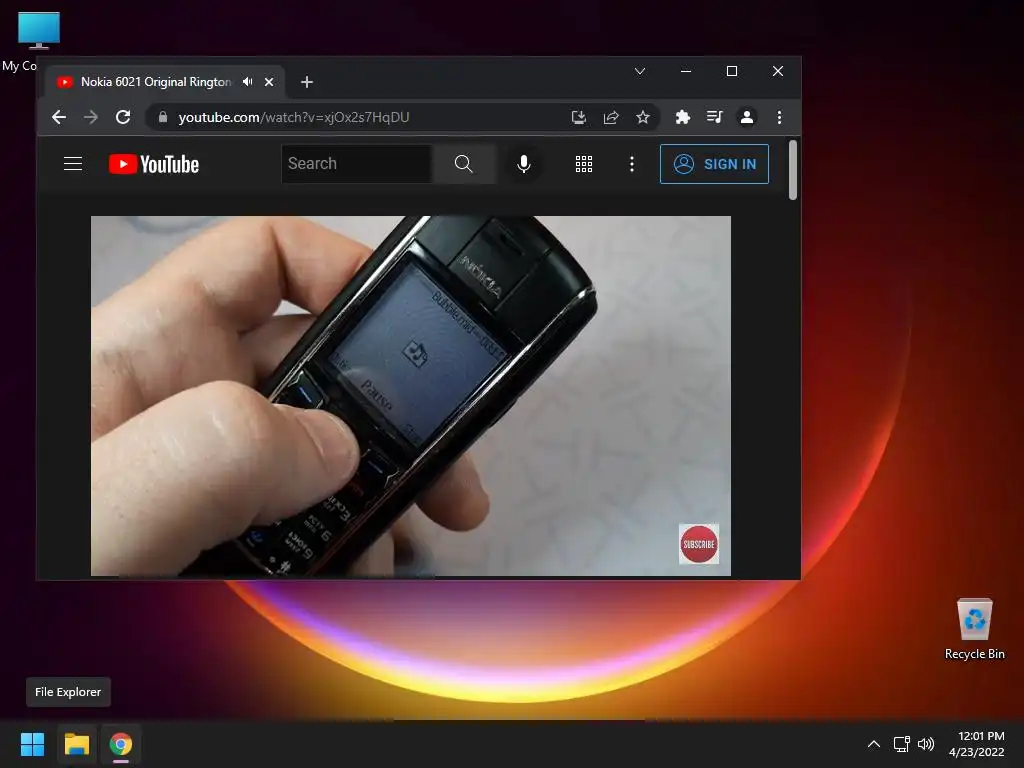Open the Chrome profile avatar
The width and height of the screenshot is (1024, 768).
pos(746,118)
